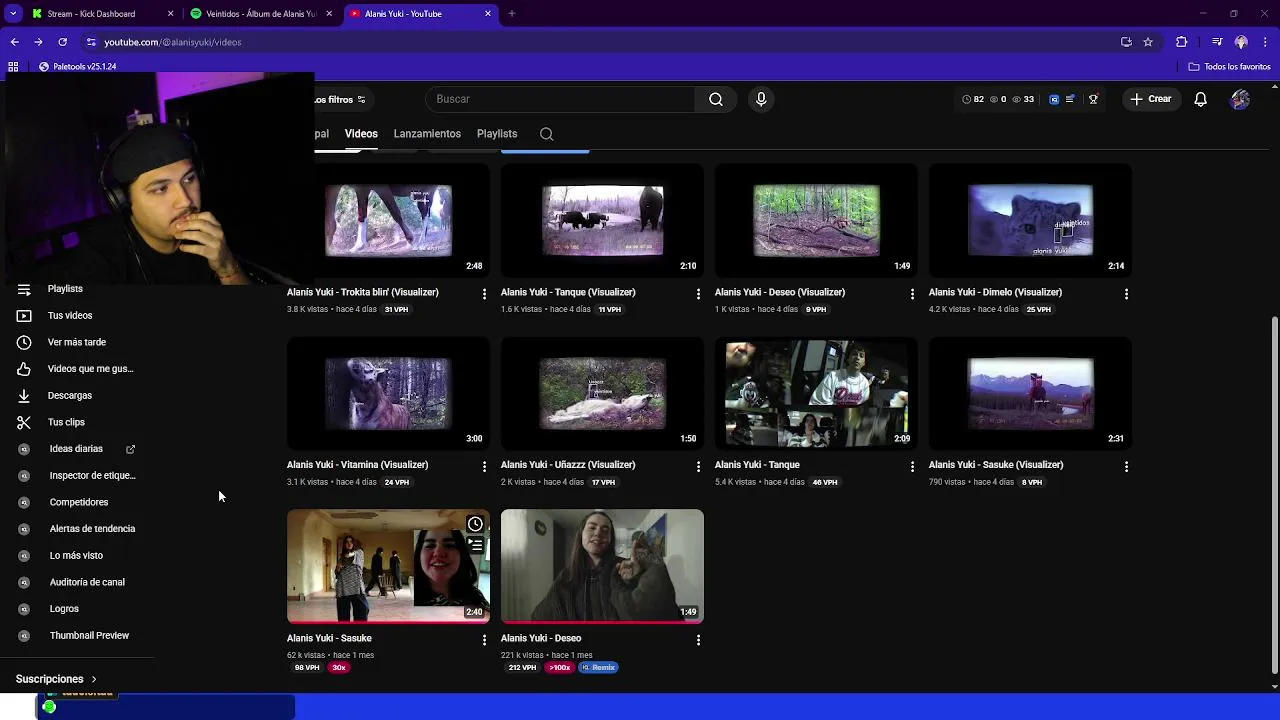
Task: Click the trophy icon in the extension stats bar
Action: 1093,99
